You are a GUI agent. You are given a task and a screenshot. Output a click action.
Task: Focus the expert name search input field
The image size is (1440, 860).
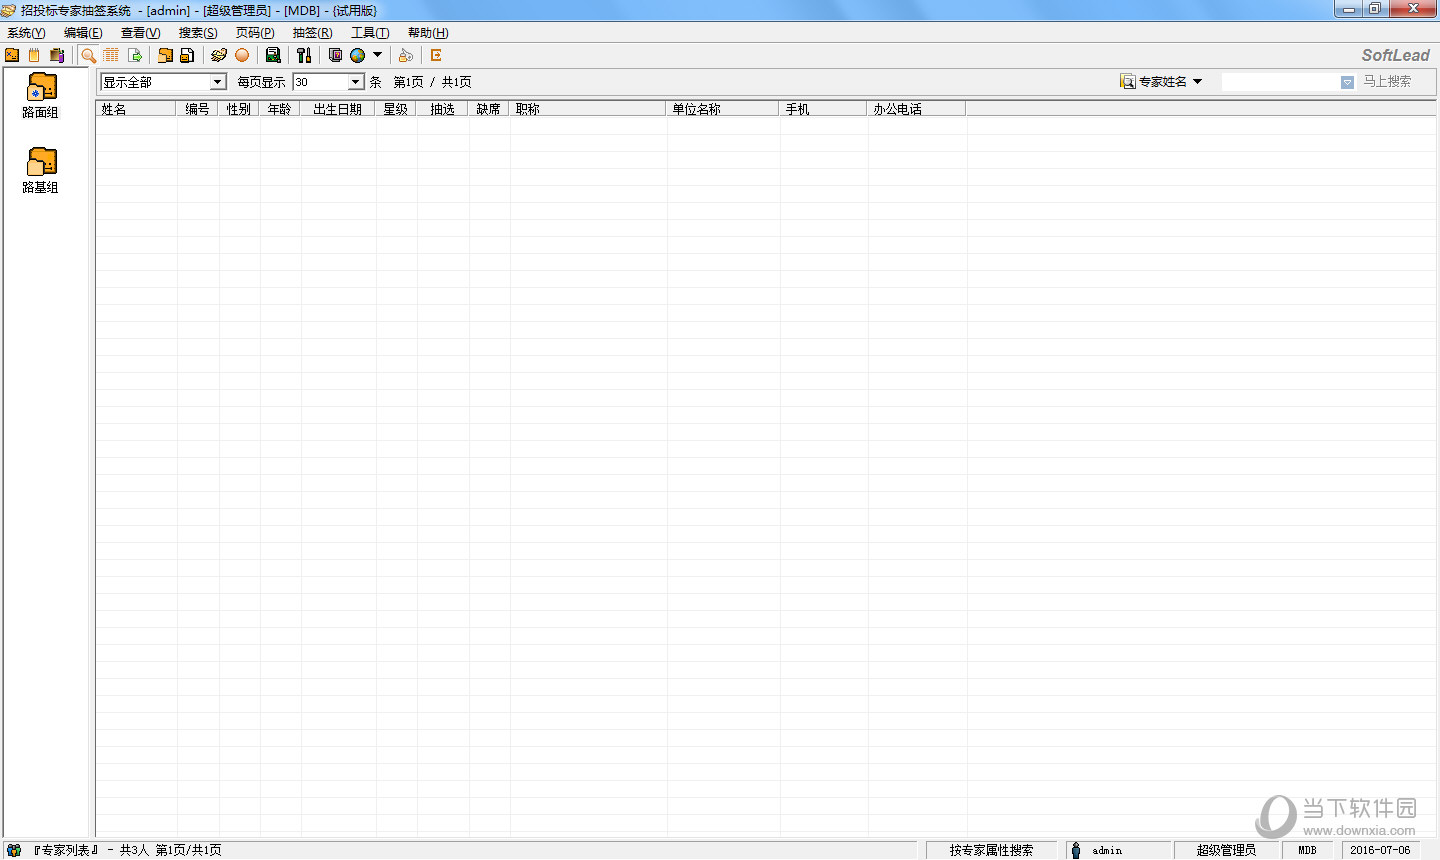1280,82
